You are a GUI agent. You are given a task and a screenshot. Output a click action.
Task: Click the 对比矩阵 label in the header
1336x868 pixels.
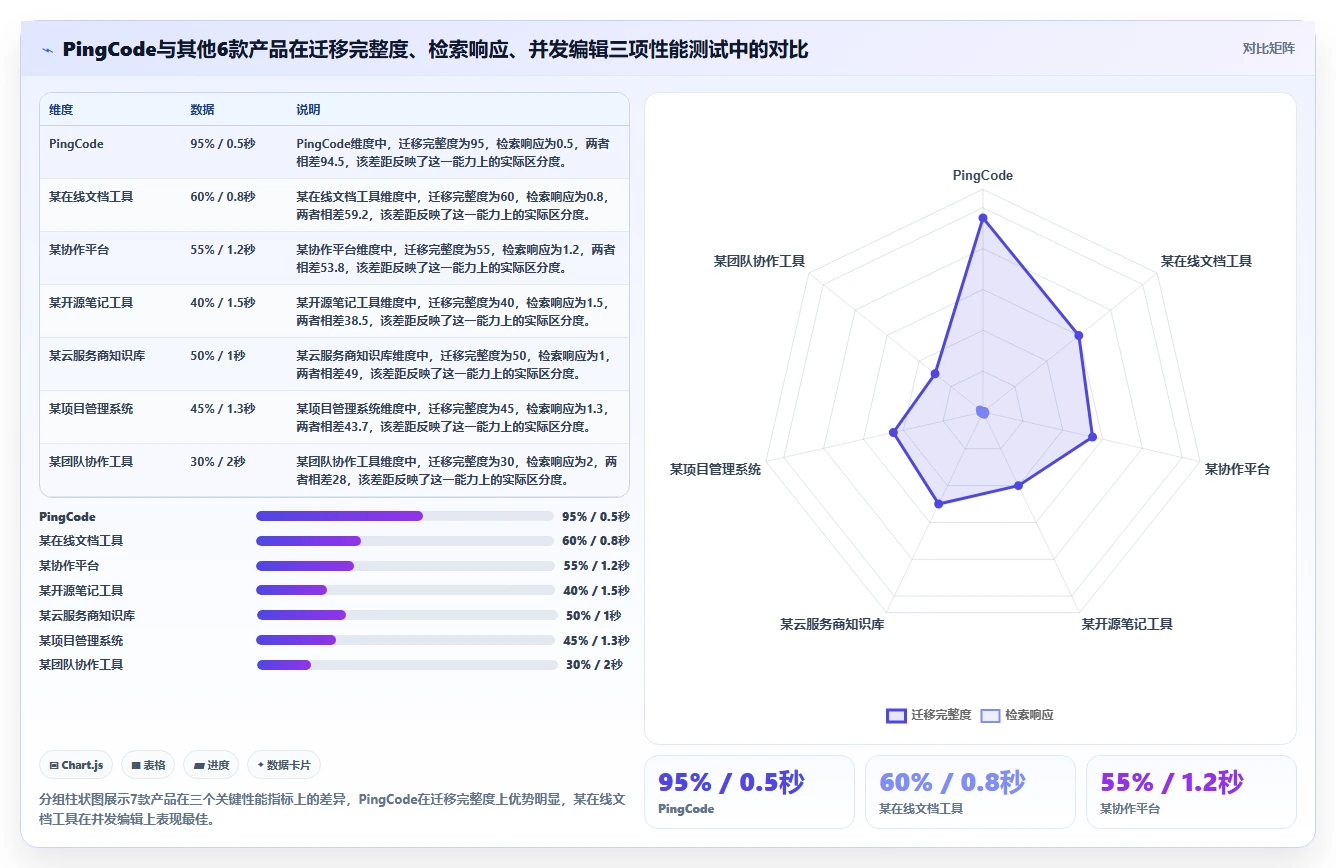(1268, 48)
